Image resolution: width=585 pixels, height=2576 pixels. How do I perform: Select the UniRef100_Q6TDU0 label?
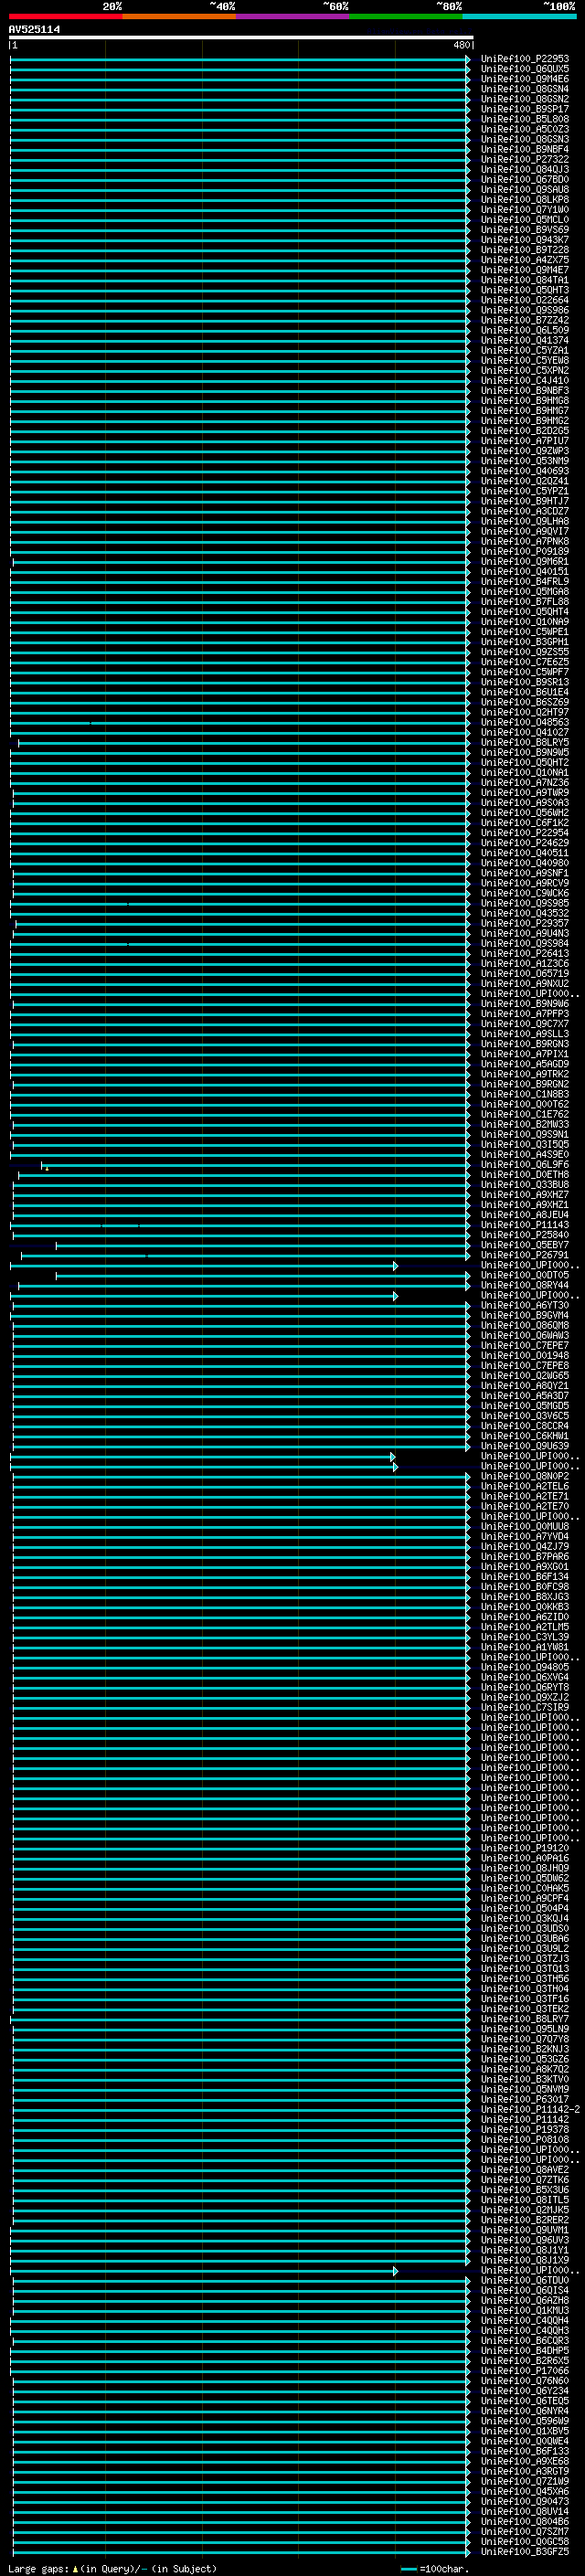(x=524, y=2280)
